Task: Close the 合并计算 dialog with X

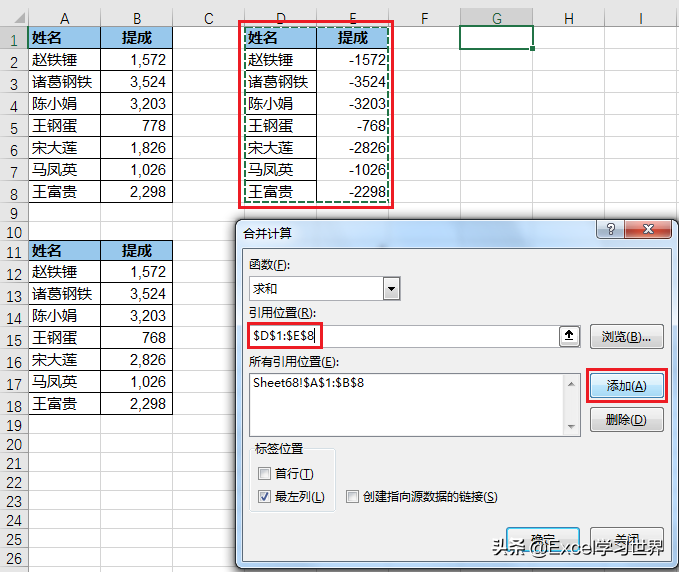Action: coord(648,229)
